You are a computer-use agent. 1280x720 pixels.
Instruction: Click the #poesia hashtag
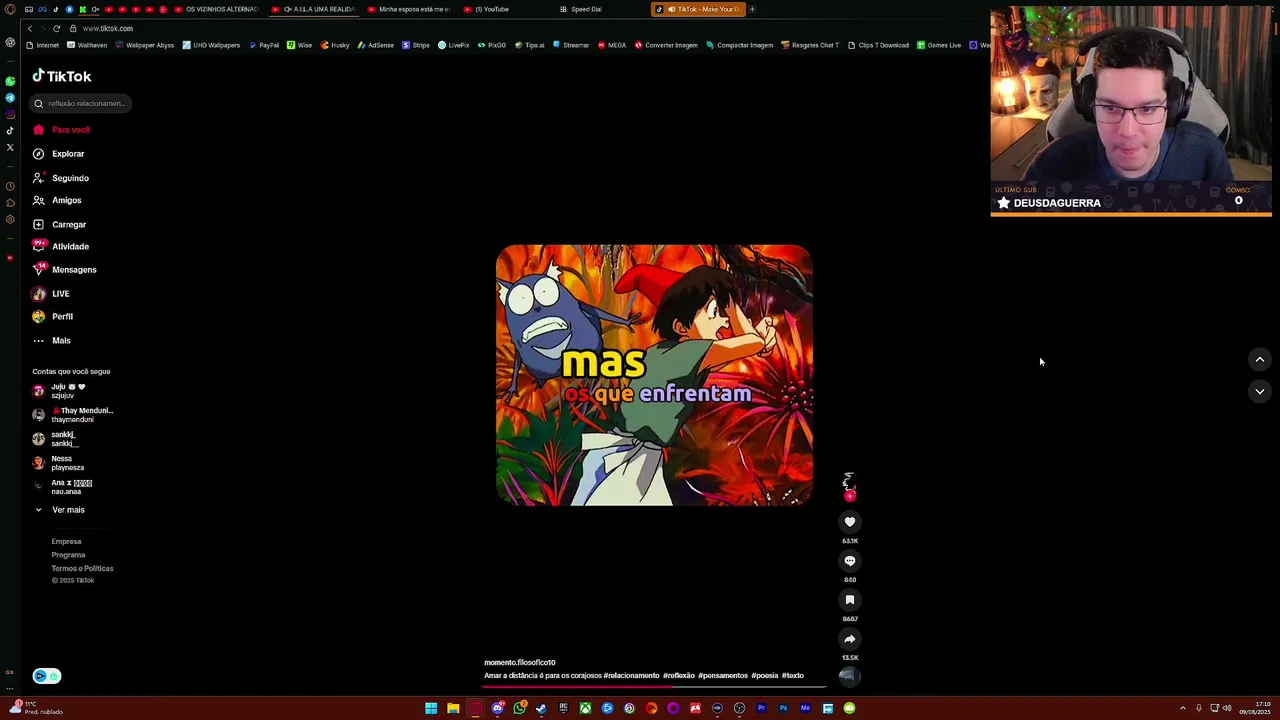pos(765,676)
